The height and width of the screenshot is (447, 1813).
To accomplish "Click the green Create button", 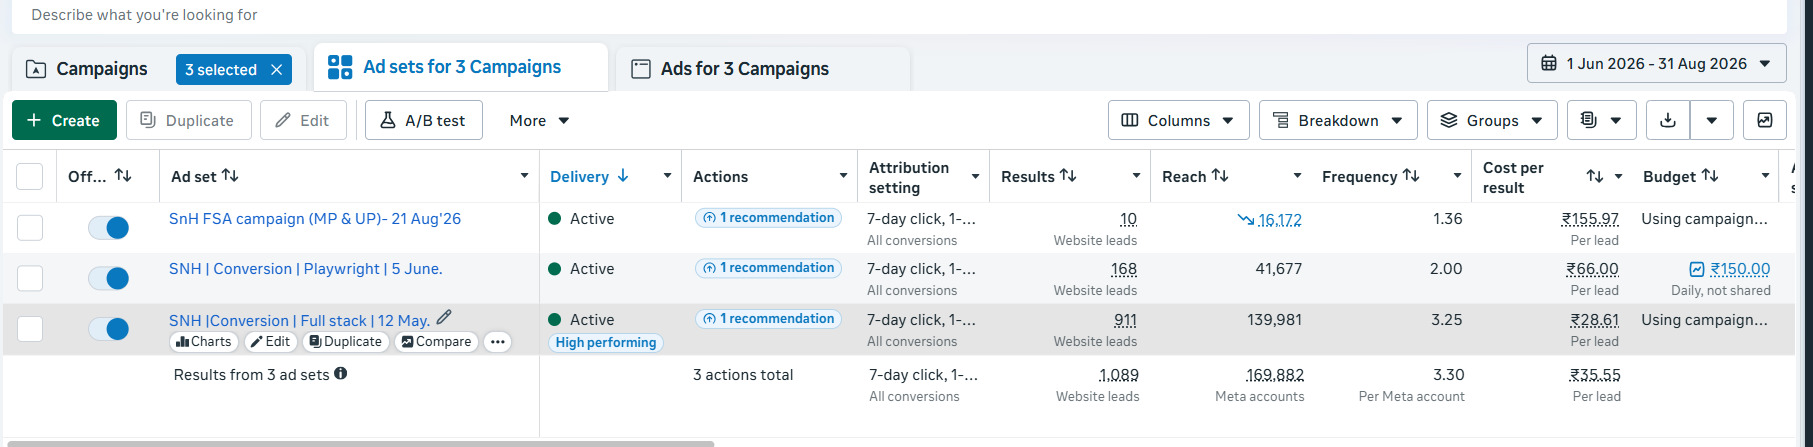I will [64, 120].
